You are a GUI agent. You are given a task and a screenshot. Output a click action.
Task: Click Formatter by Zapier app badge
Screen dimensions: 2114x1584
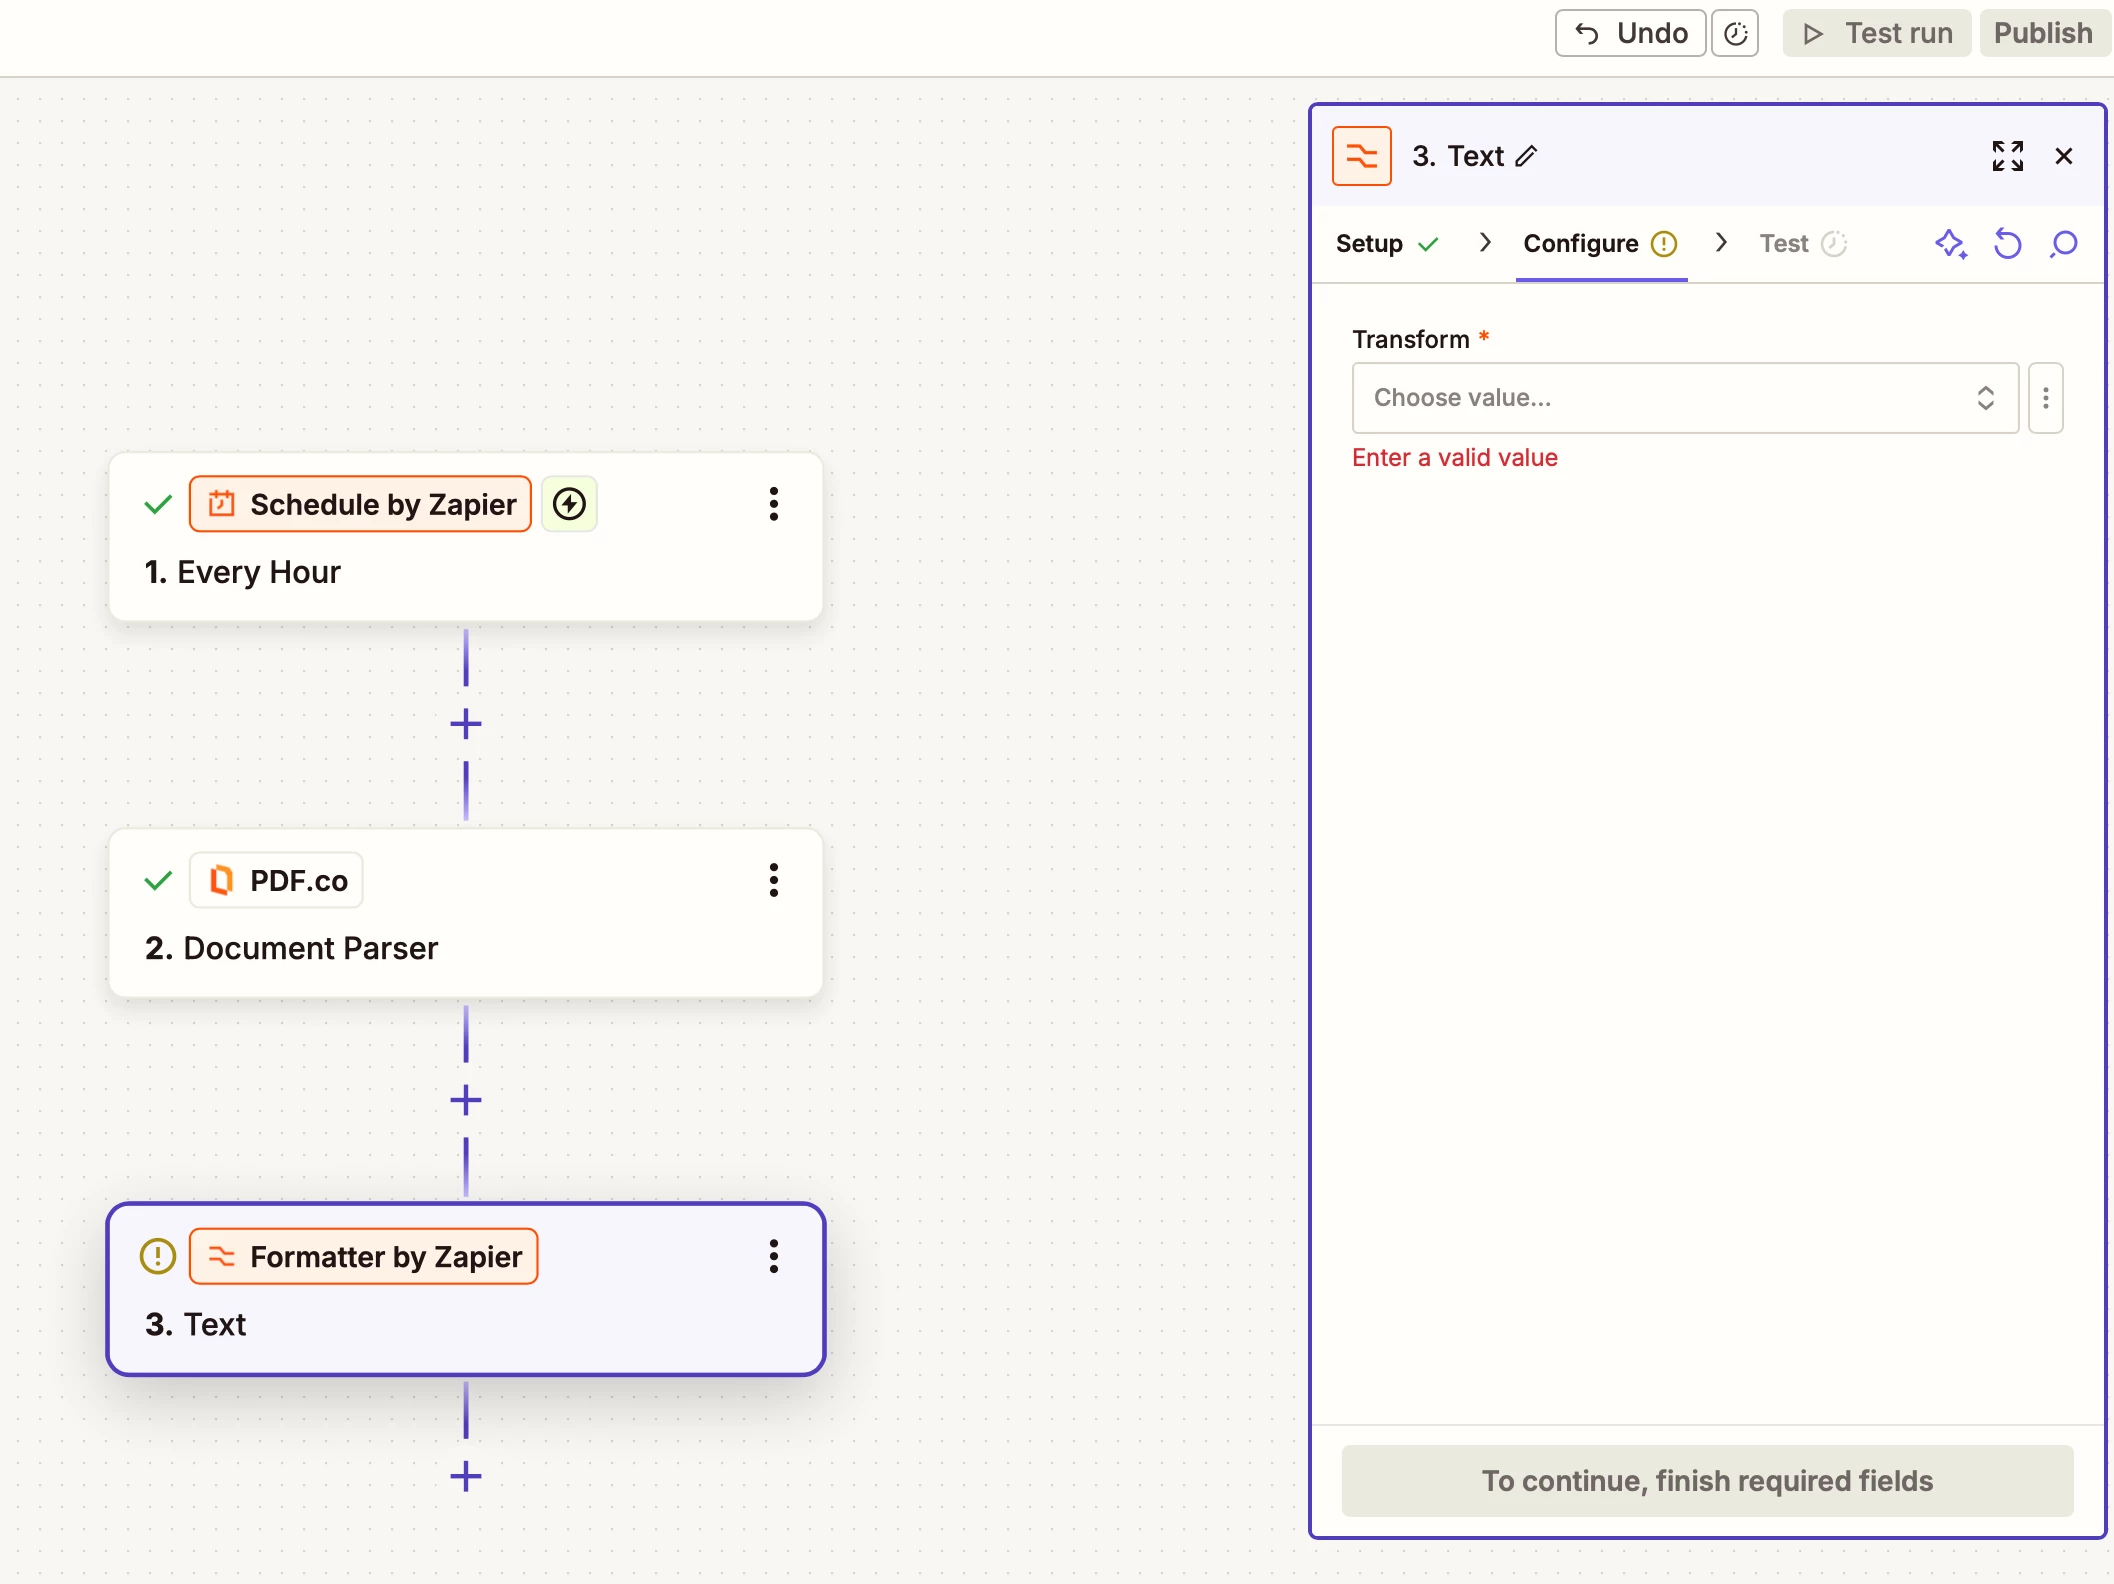pos(363,1256)
